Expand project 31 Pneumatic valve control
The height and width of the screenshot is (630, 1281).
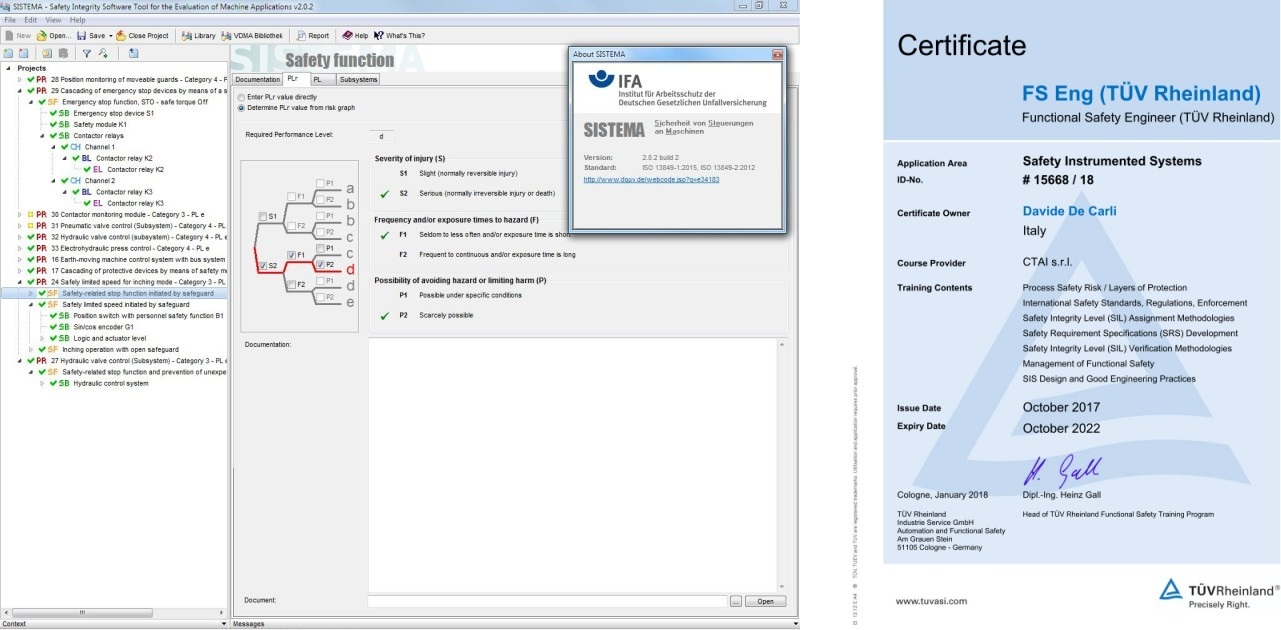pyautogui.click(x=19, y=225)
